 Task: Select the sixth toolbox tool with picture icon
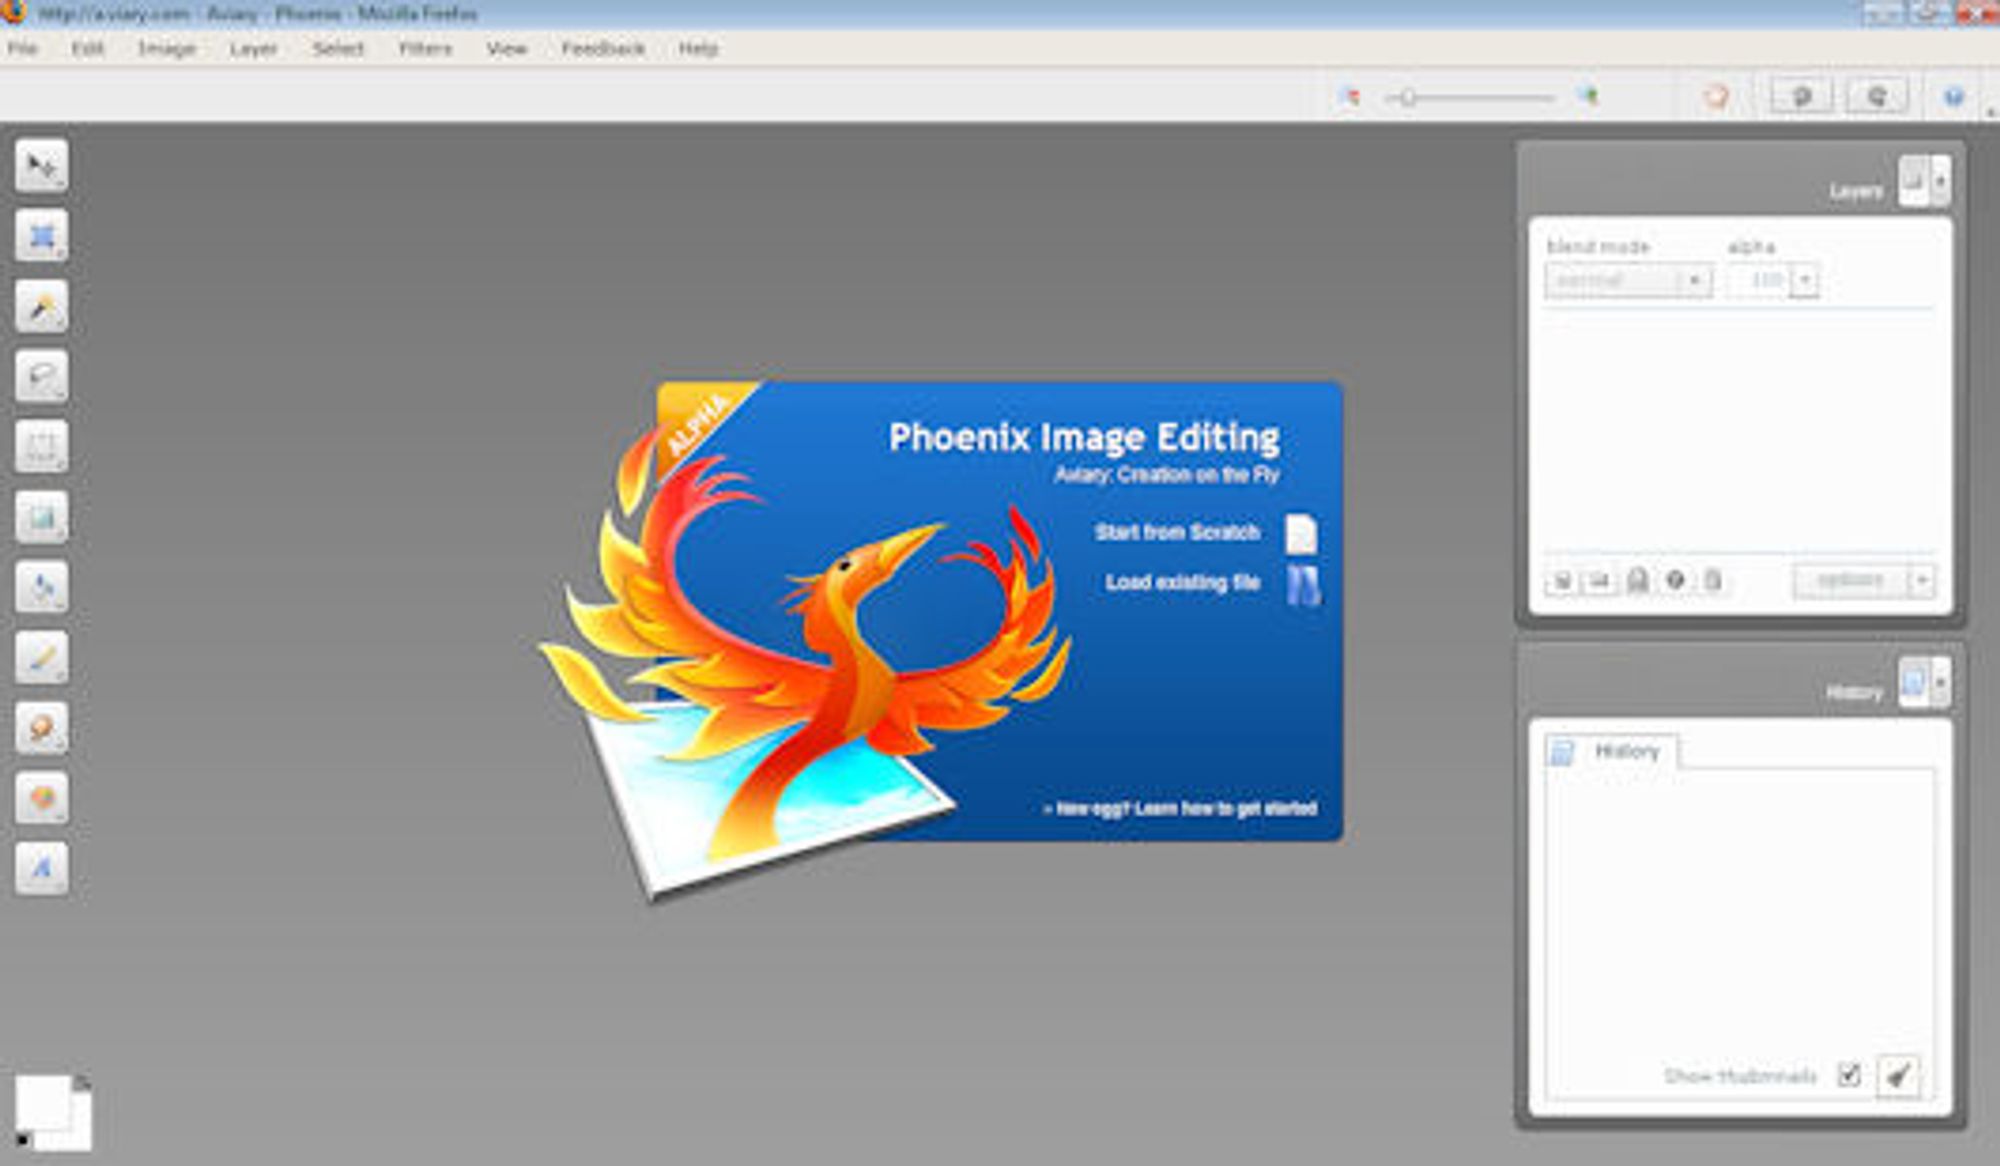pyautogui.click(x=41, y=517)
